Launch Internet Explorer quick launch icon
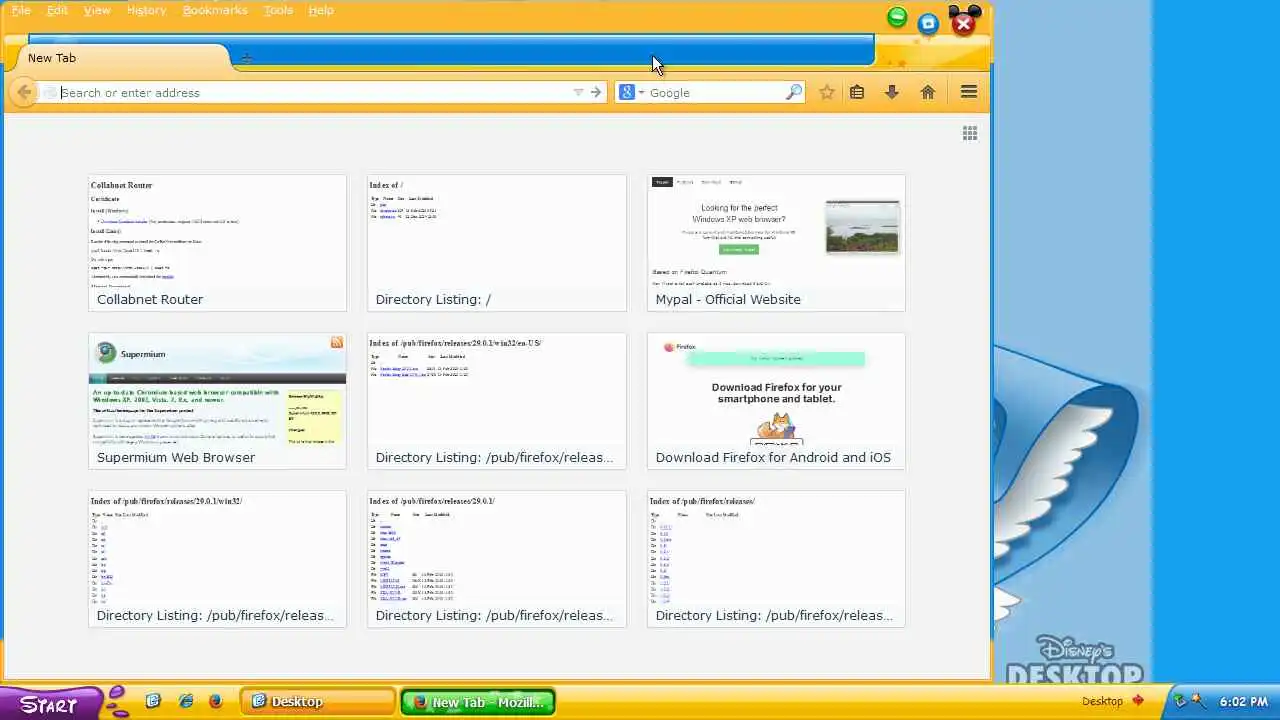Screen dimensions: 1280x720 click(185, 701)
